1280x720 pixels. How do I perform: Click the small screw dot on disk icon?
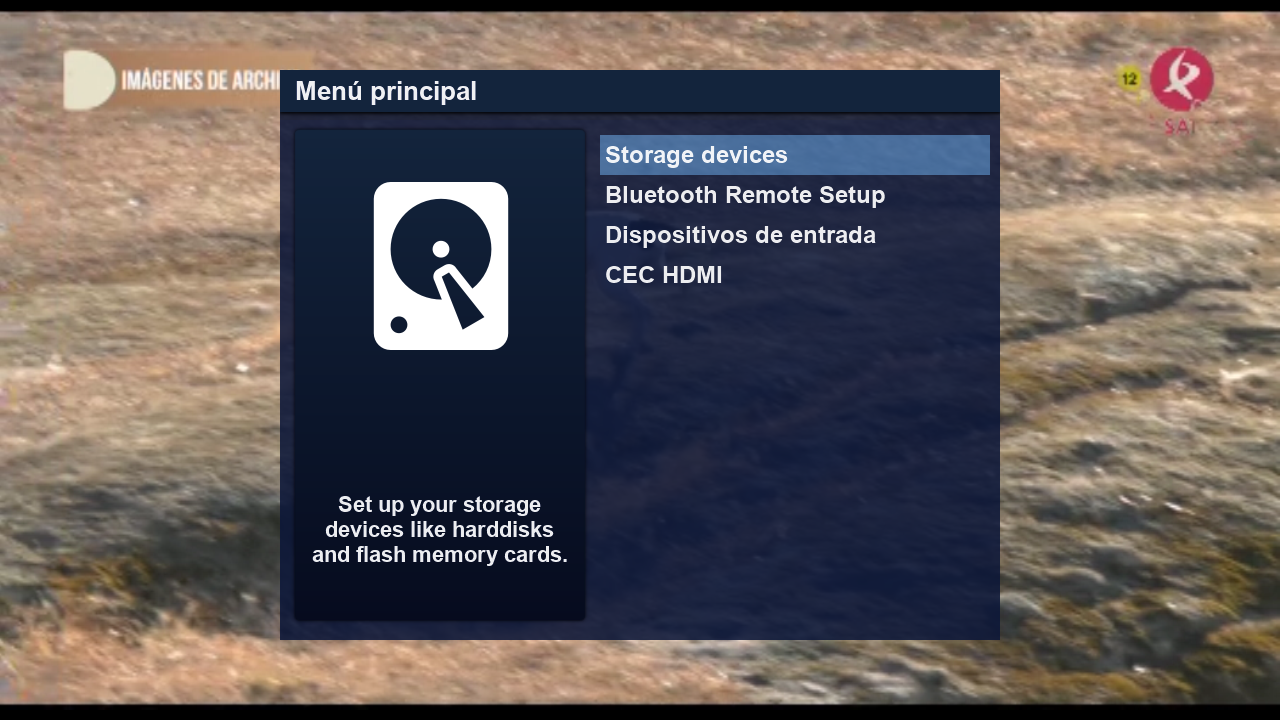pos(399,324)
